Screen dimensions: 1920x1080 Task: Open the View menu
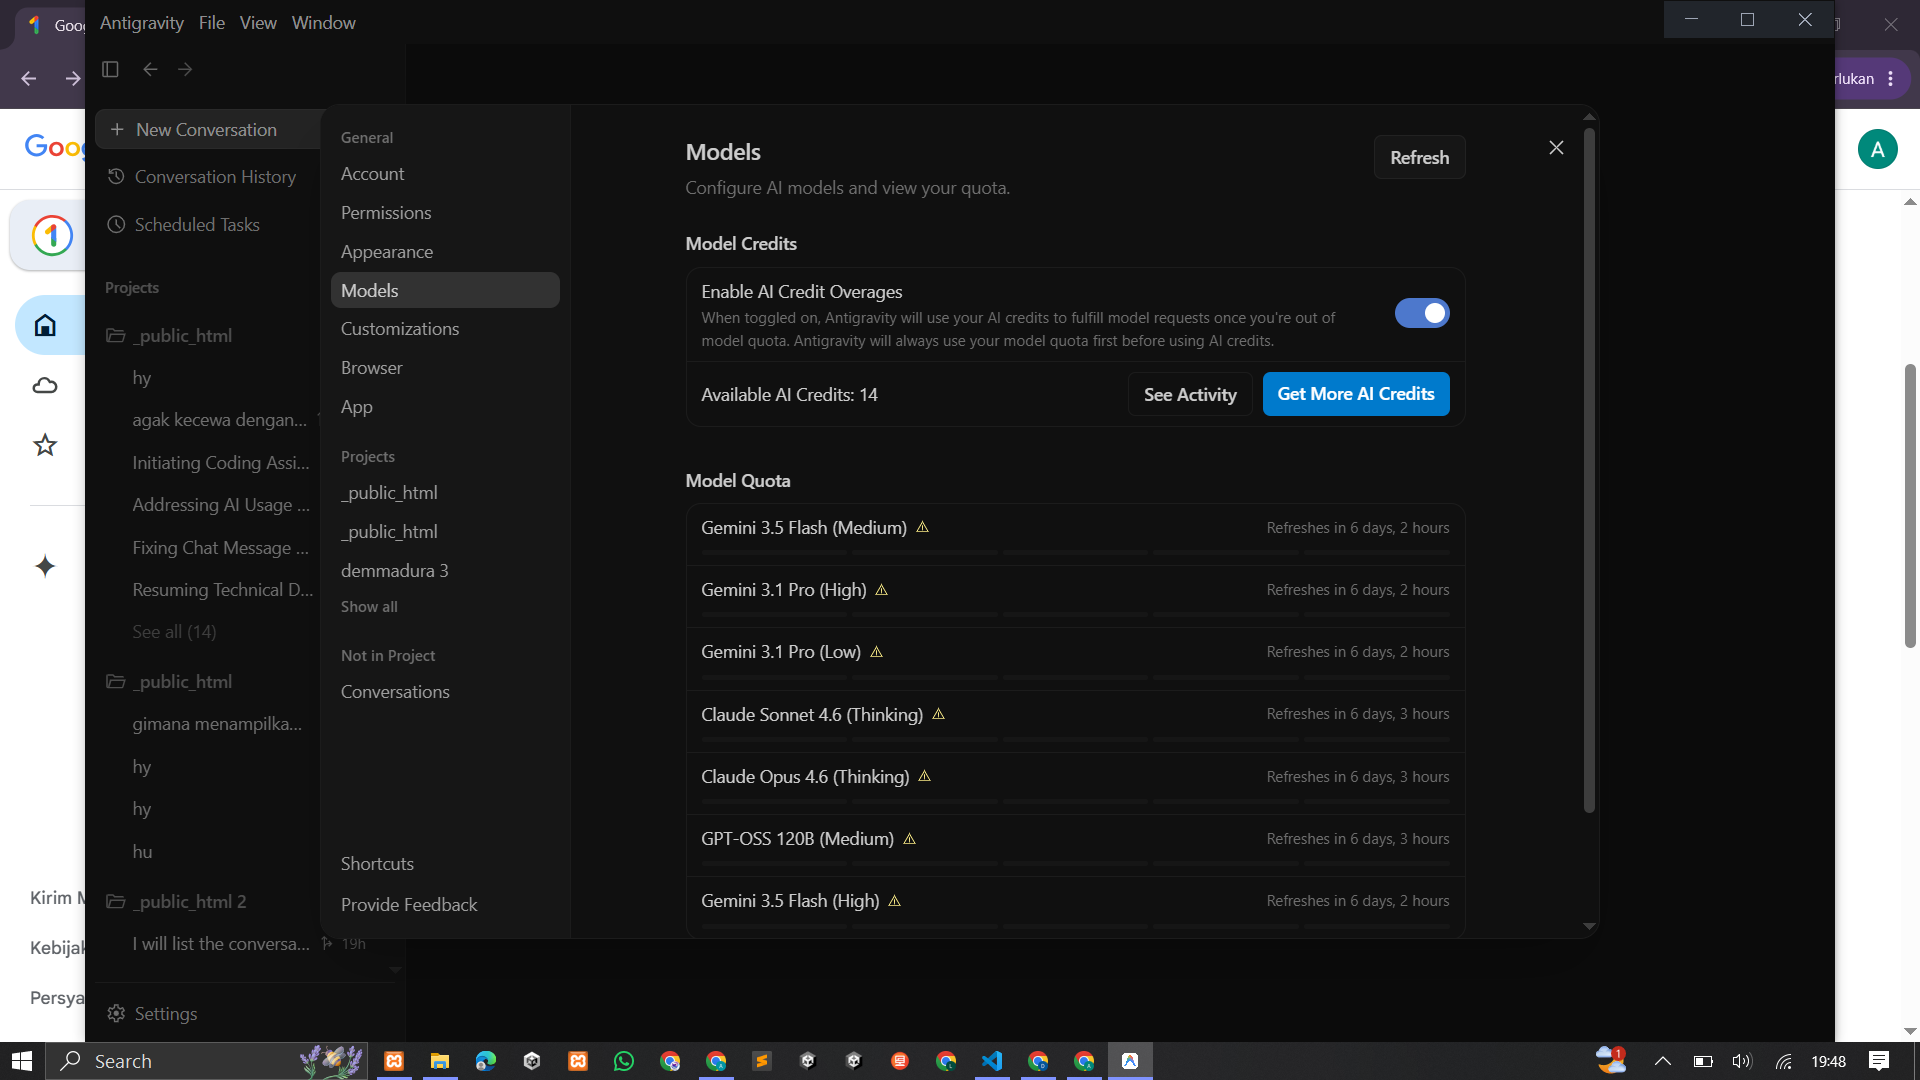click(x=258, y=23)
